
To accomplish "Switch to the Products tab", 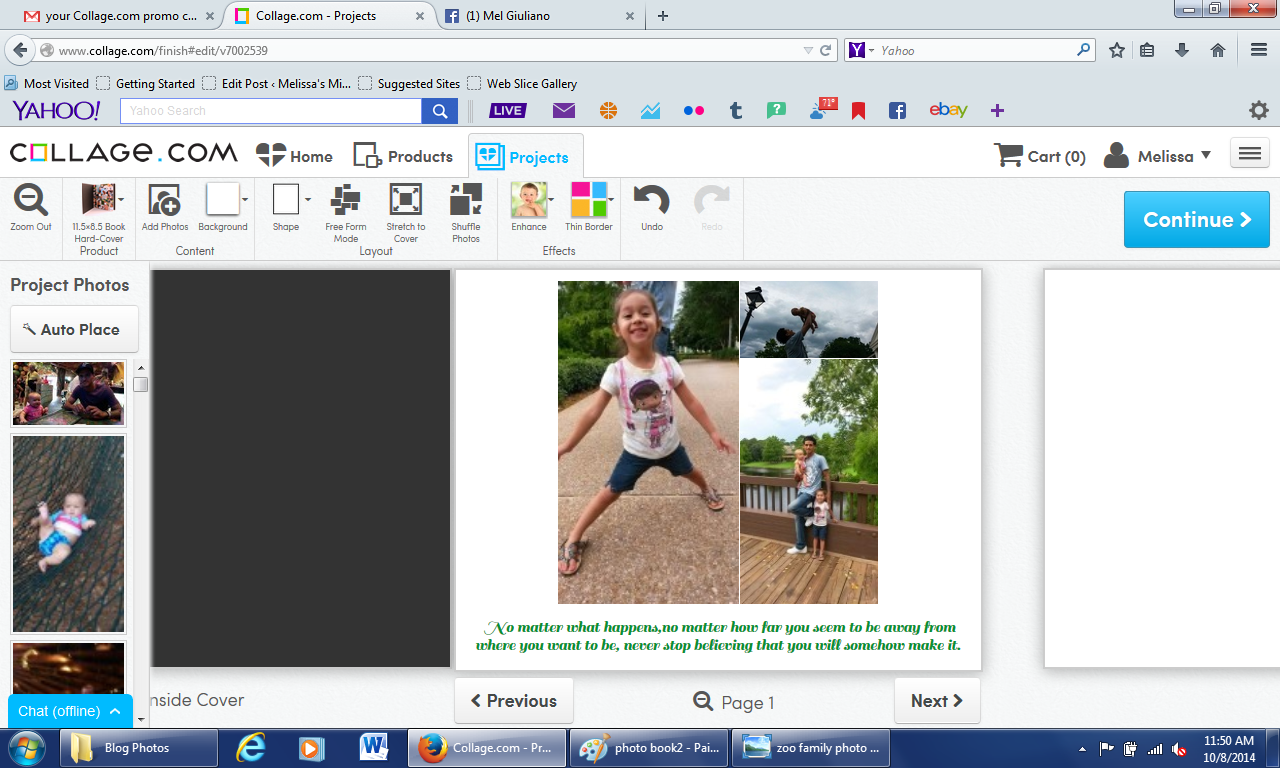I will [x=403, y=156].
